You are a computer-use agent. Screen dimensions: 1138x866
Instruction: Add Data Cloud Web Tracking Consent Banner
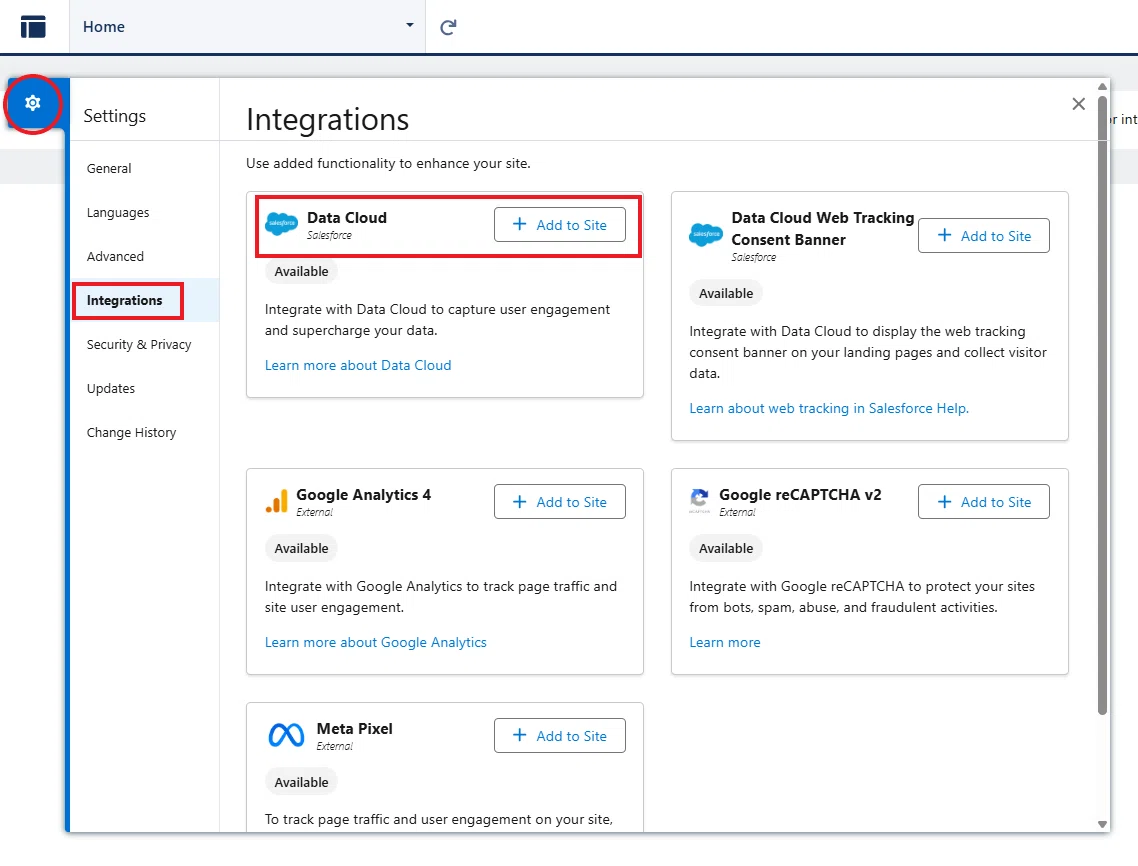983,236
